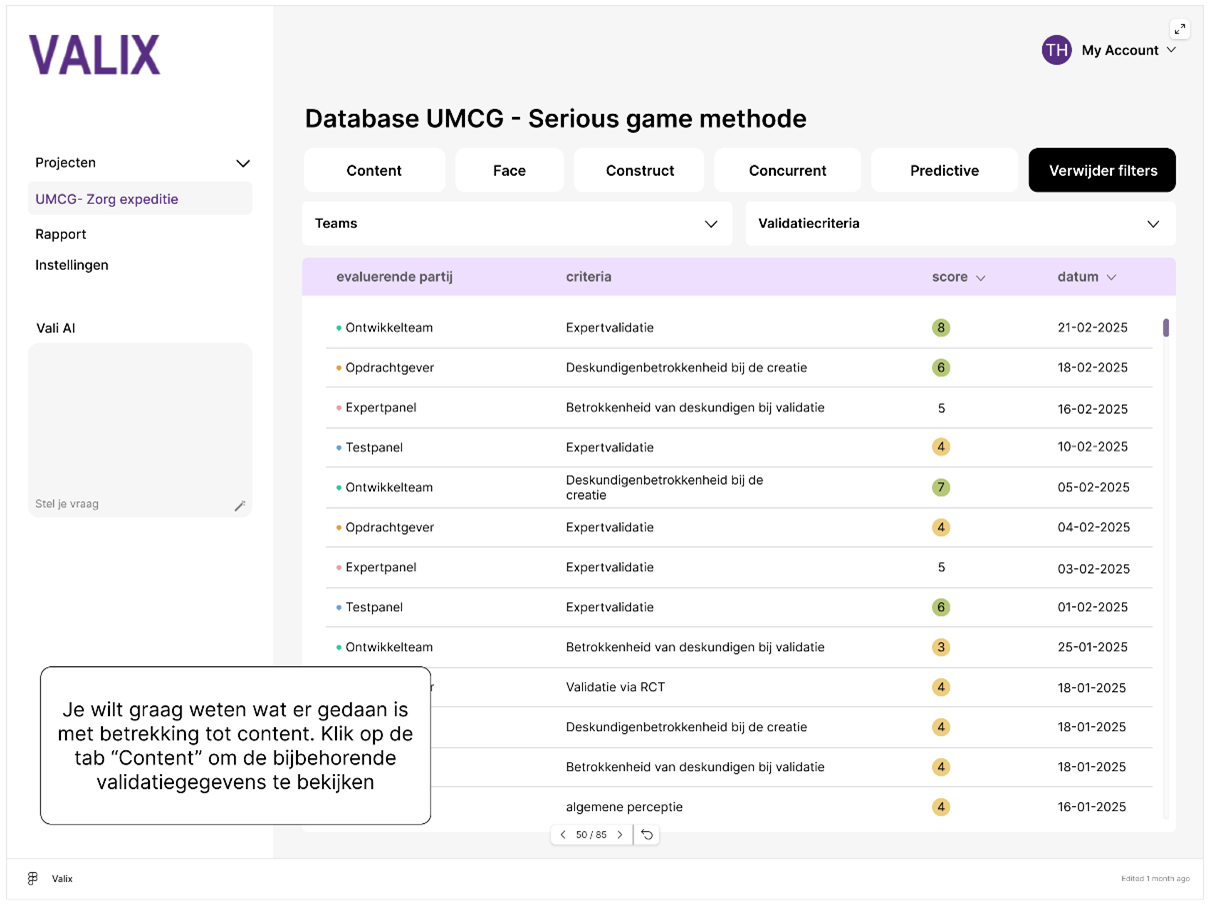Go to the next prototype frame
Viewport: 1212px width, 907px height.
pyautogui.click(x=619, y=834)
